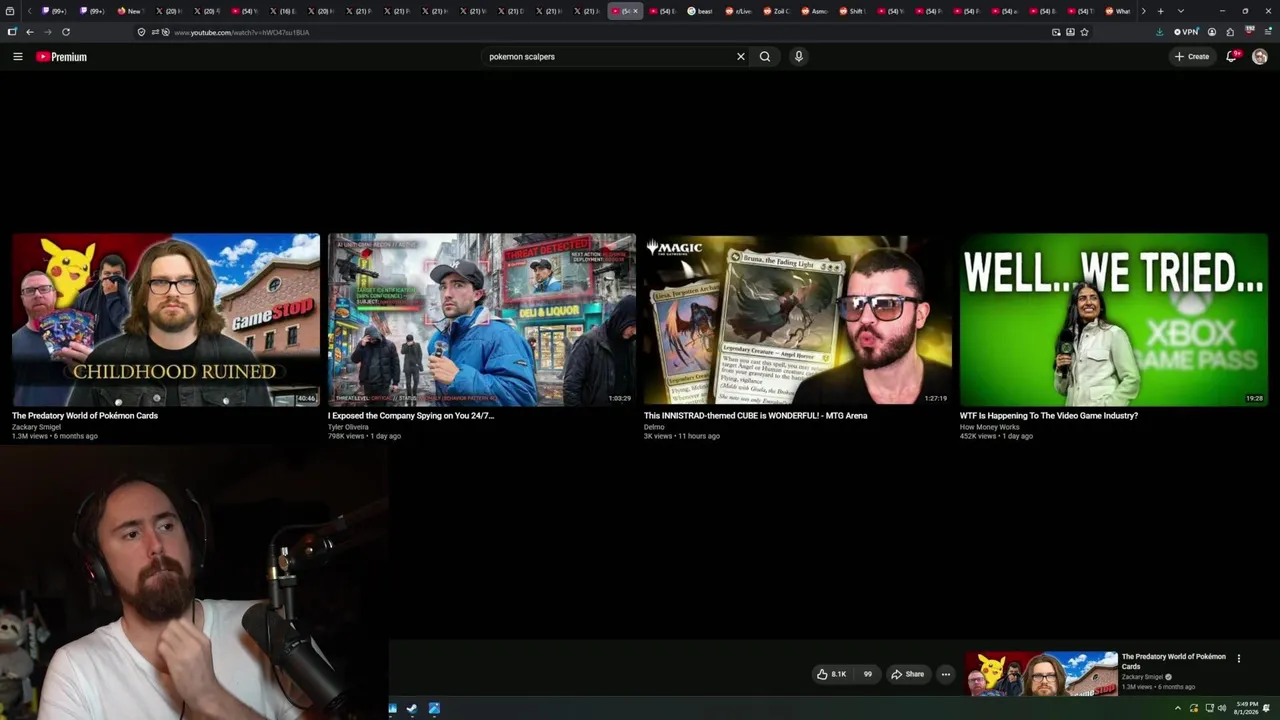Visit the How Money Works channel
Viewport: 1280px width, 720px height.
point(989,427)
